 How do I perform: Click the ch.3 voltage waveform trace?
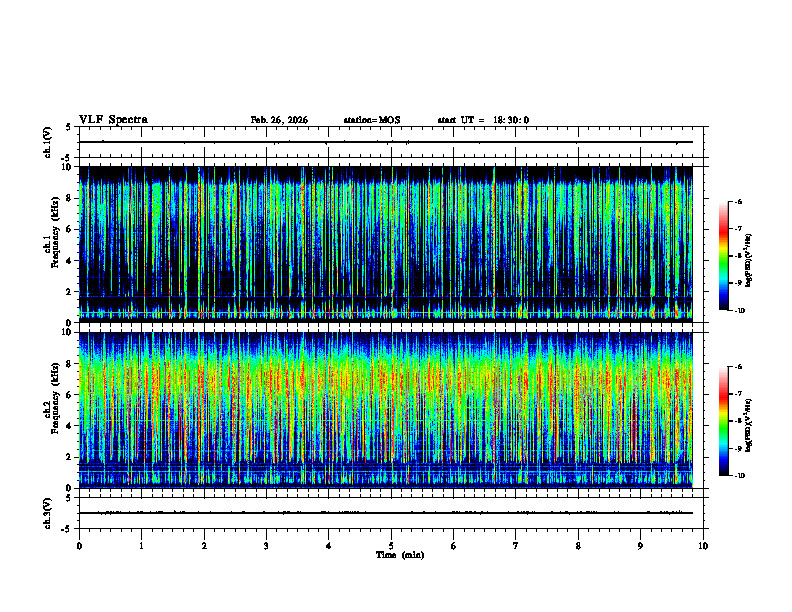(x=386, y=513)
